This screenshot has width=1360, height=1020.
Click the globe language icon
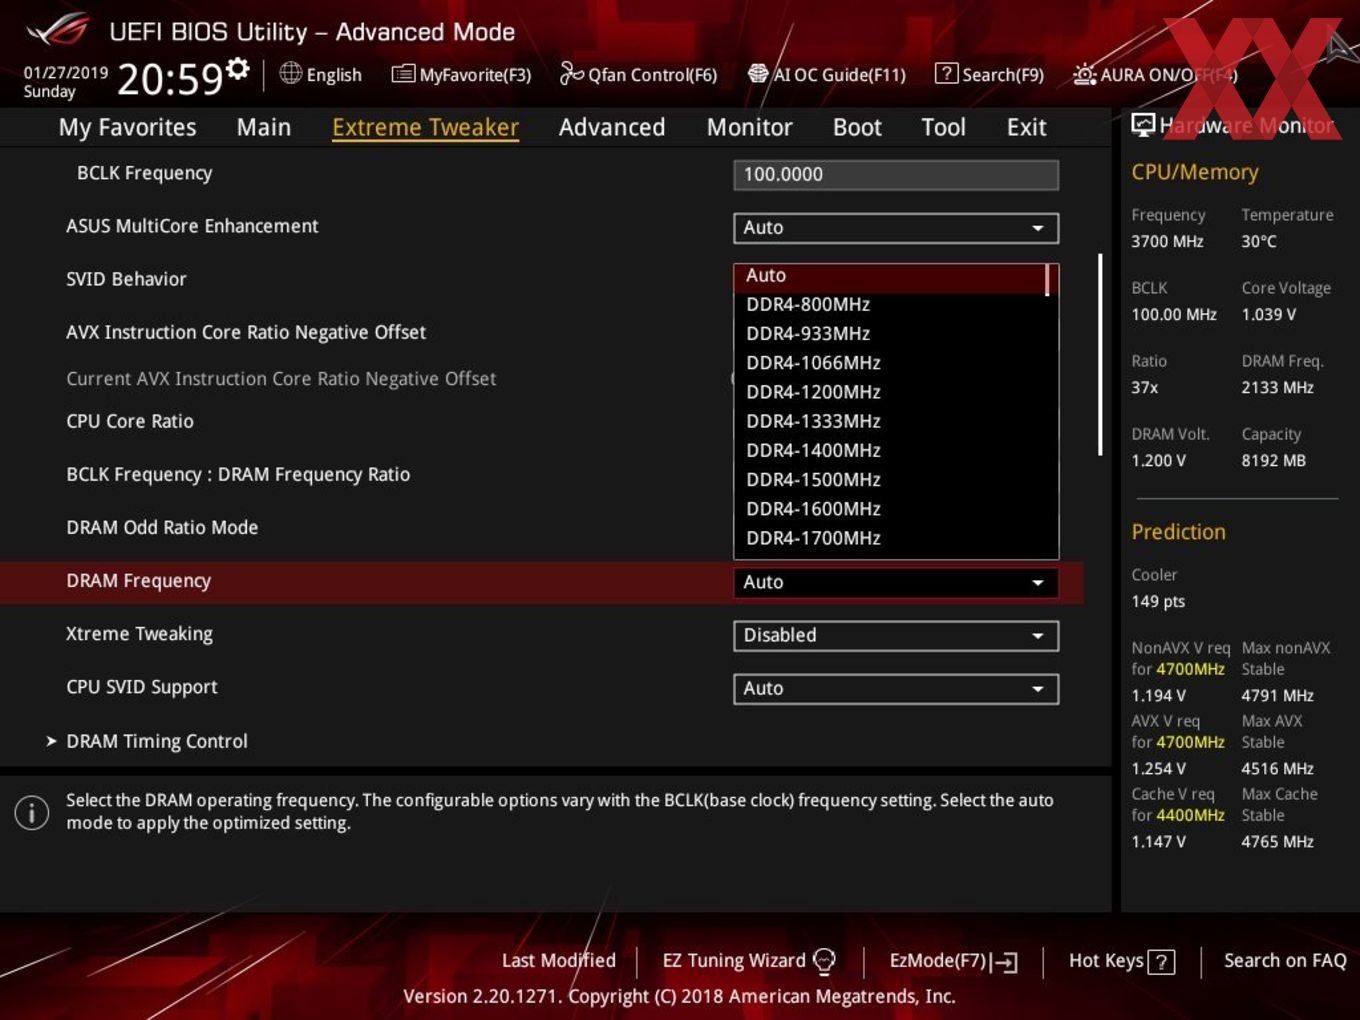coord(290,73)
